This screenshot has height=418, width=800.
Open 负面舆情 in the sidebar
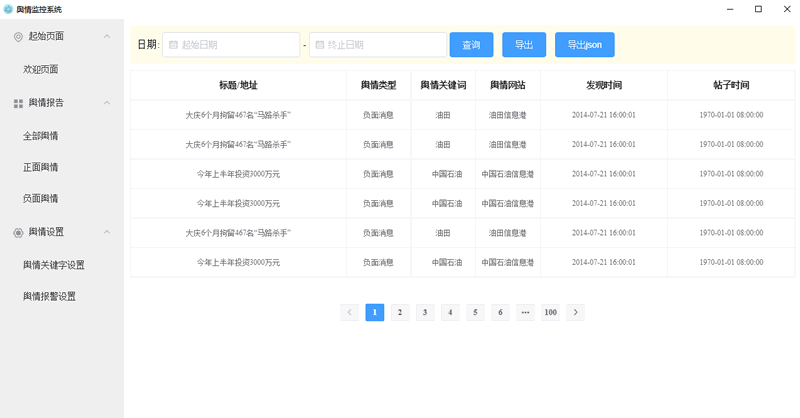[x=41, y=198]
